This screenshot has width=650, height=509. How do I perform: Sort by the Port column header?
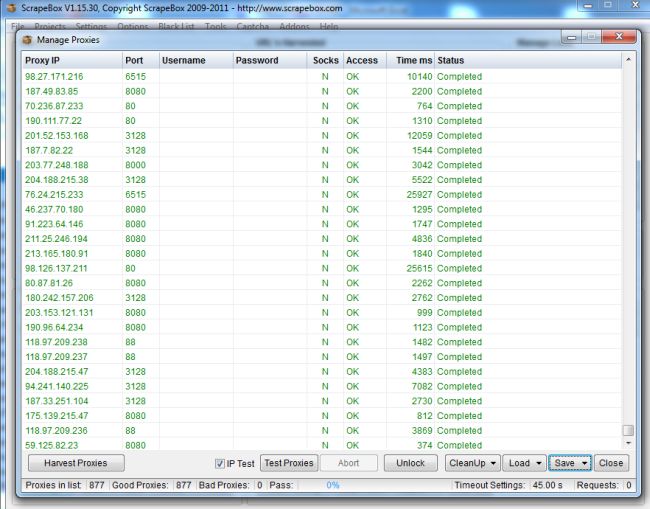tap(141, 61)
